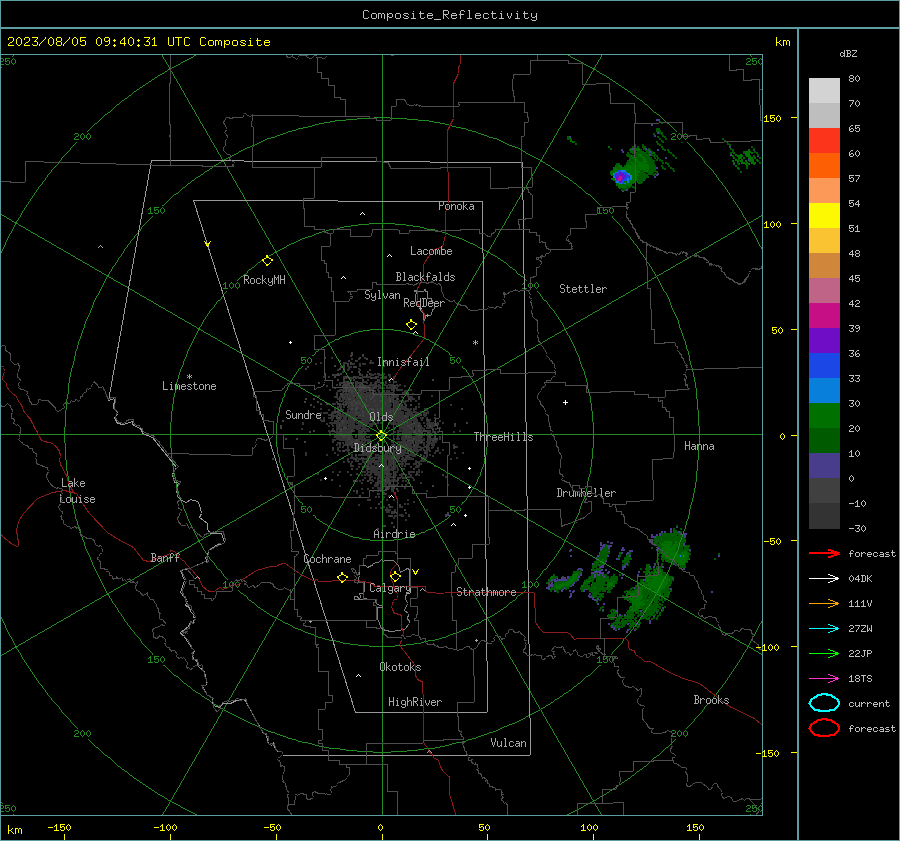Click the magenta storm core near Stettler's northeast
Image resolution: width=900 pixels, height=841 pixels.
pos(619,177)
